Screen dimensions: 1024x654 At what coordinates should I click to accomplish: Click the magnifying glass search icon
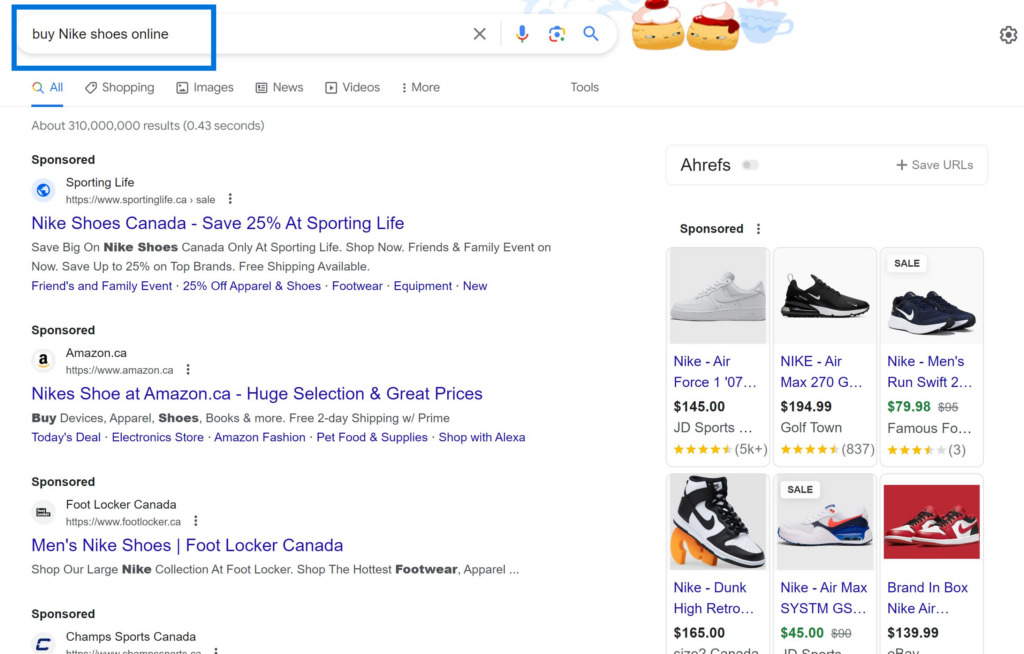[590, 33]
